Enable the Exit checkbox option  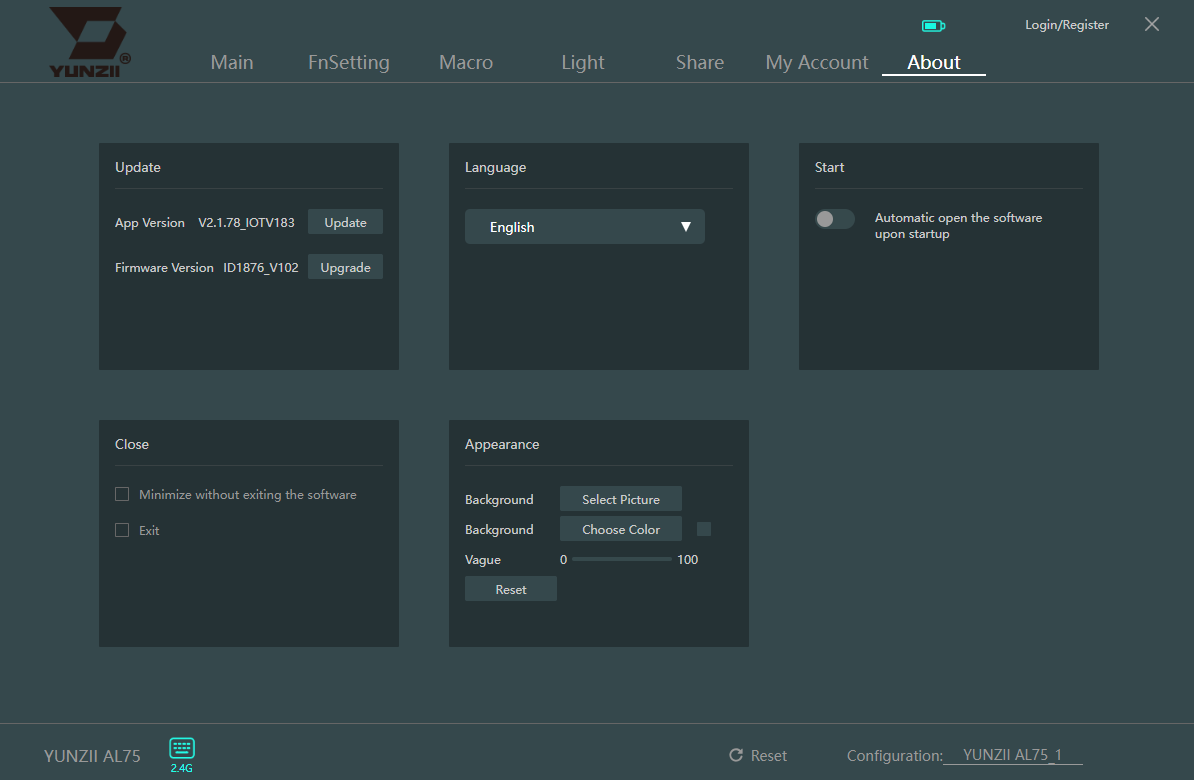(x=122, y=530)
